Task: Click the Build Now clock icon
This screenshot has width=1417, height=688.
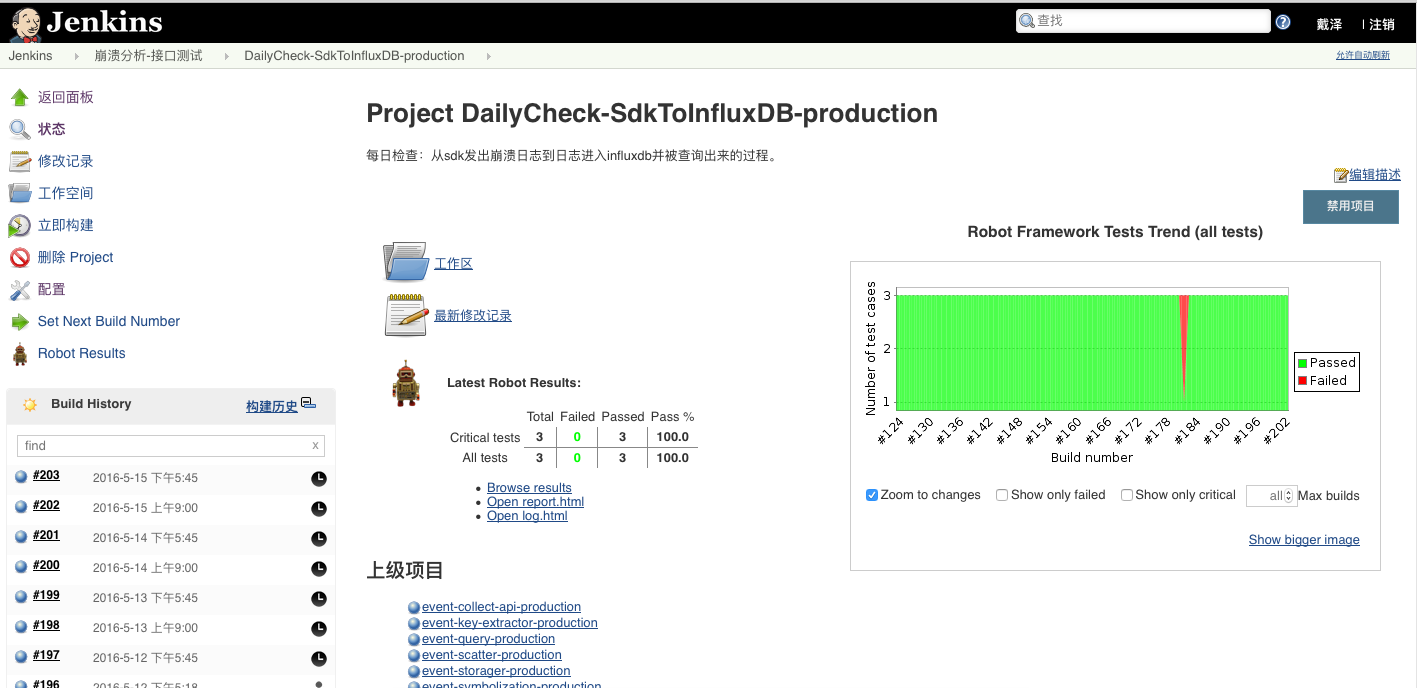Action: pos(19,226)
